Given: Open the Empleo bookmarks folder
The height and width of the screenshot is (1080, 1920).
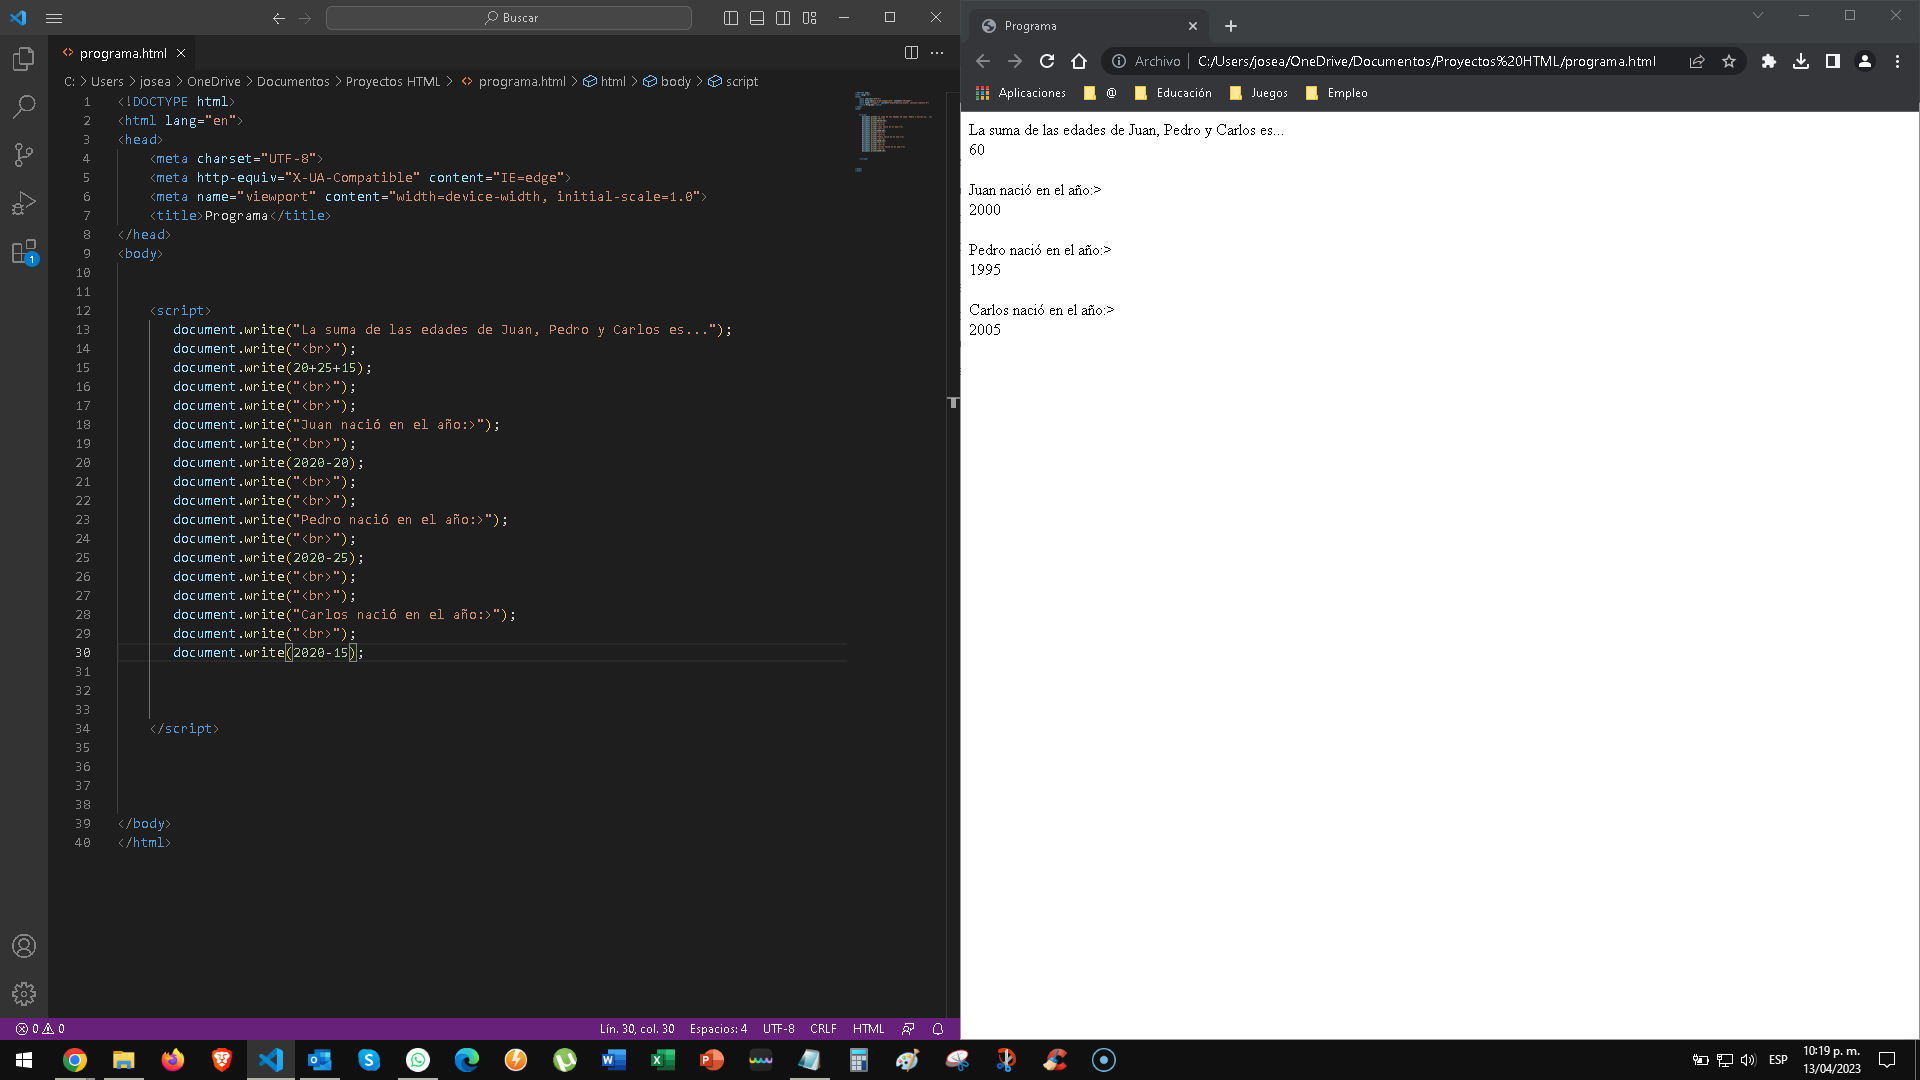Looking at the screenshot, I should (1336, 93).
